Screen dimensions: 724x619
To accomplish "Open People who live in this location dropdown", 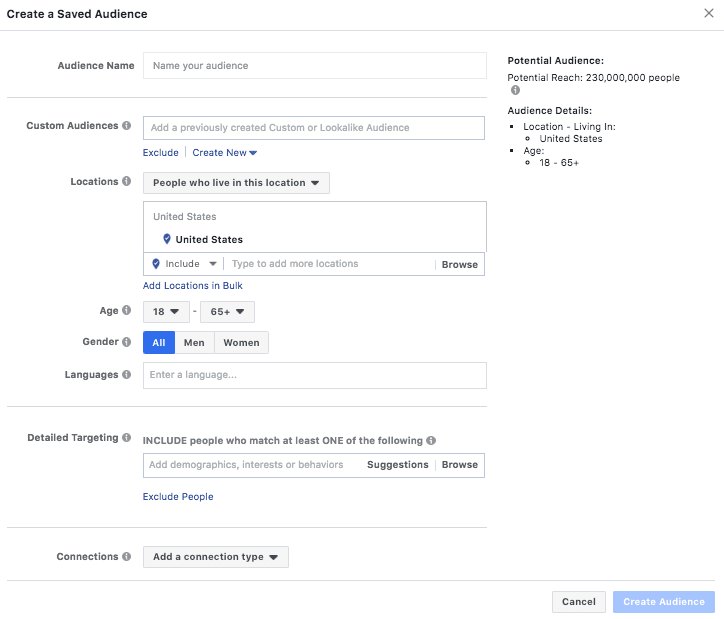I will [236, 183].
